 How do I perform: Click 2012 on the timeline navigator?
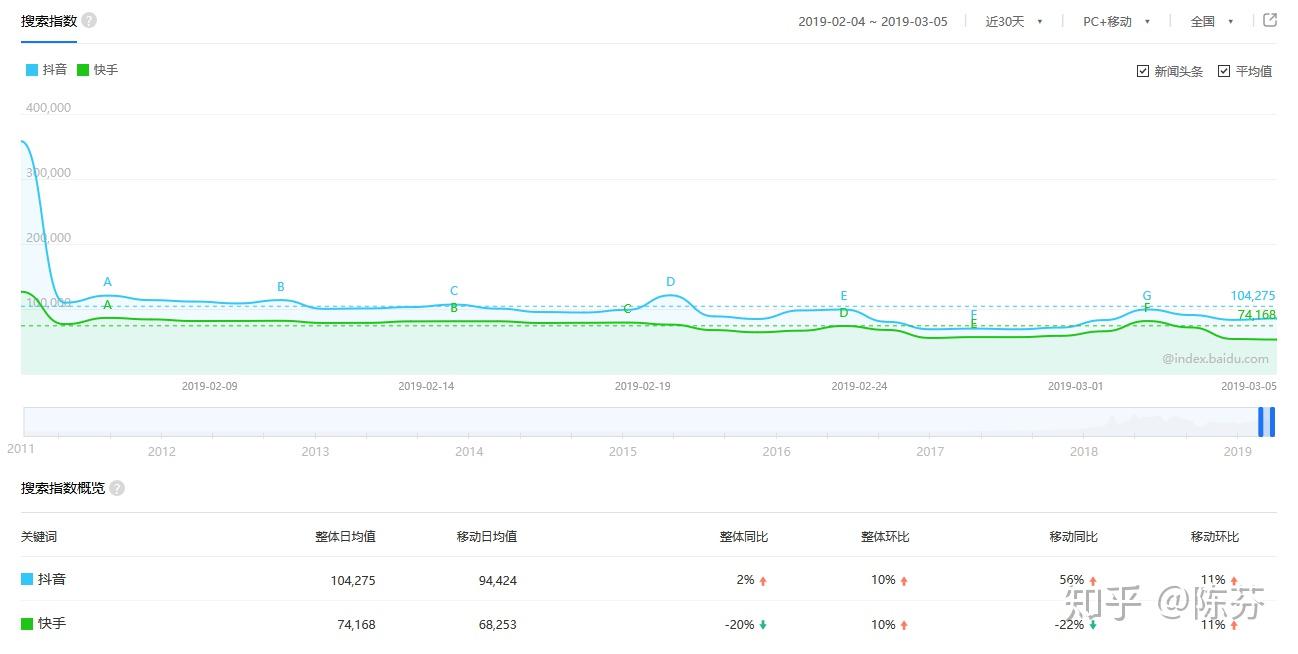161,452
